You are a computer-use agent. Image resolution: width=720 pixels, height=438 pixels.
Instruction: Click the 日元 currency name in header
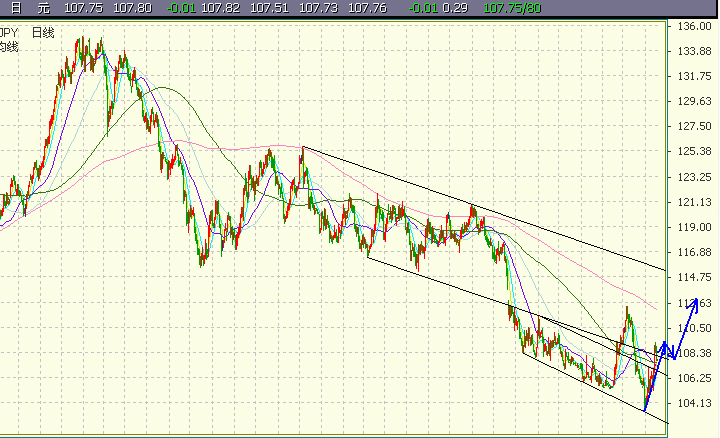click(30, 8)
